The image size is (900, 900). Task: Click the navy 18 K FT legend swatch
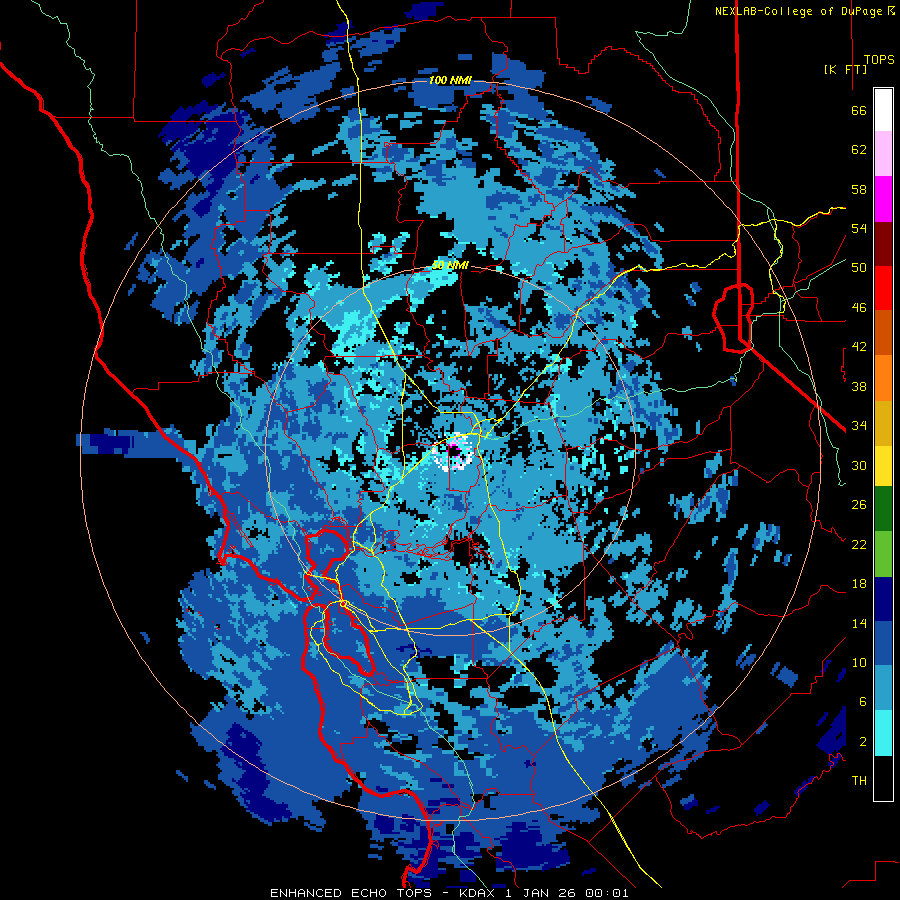pos(883,599)
